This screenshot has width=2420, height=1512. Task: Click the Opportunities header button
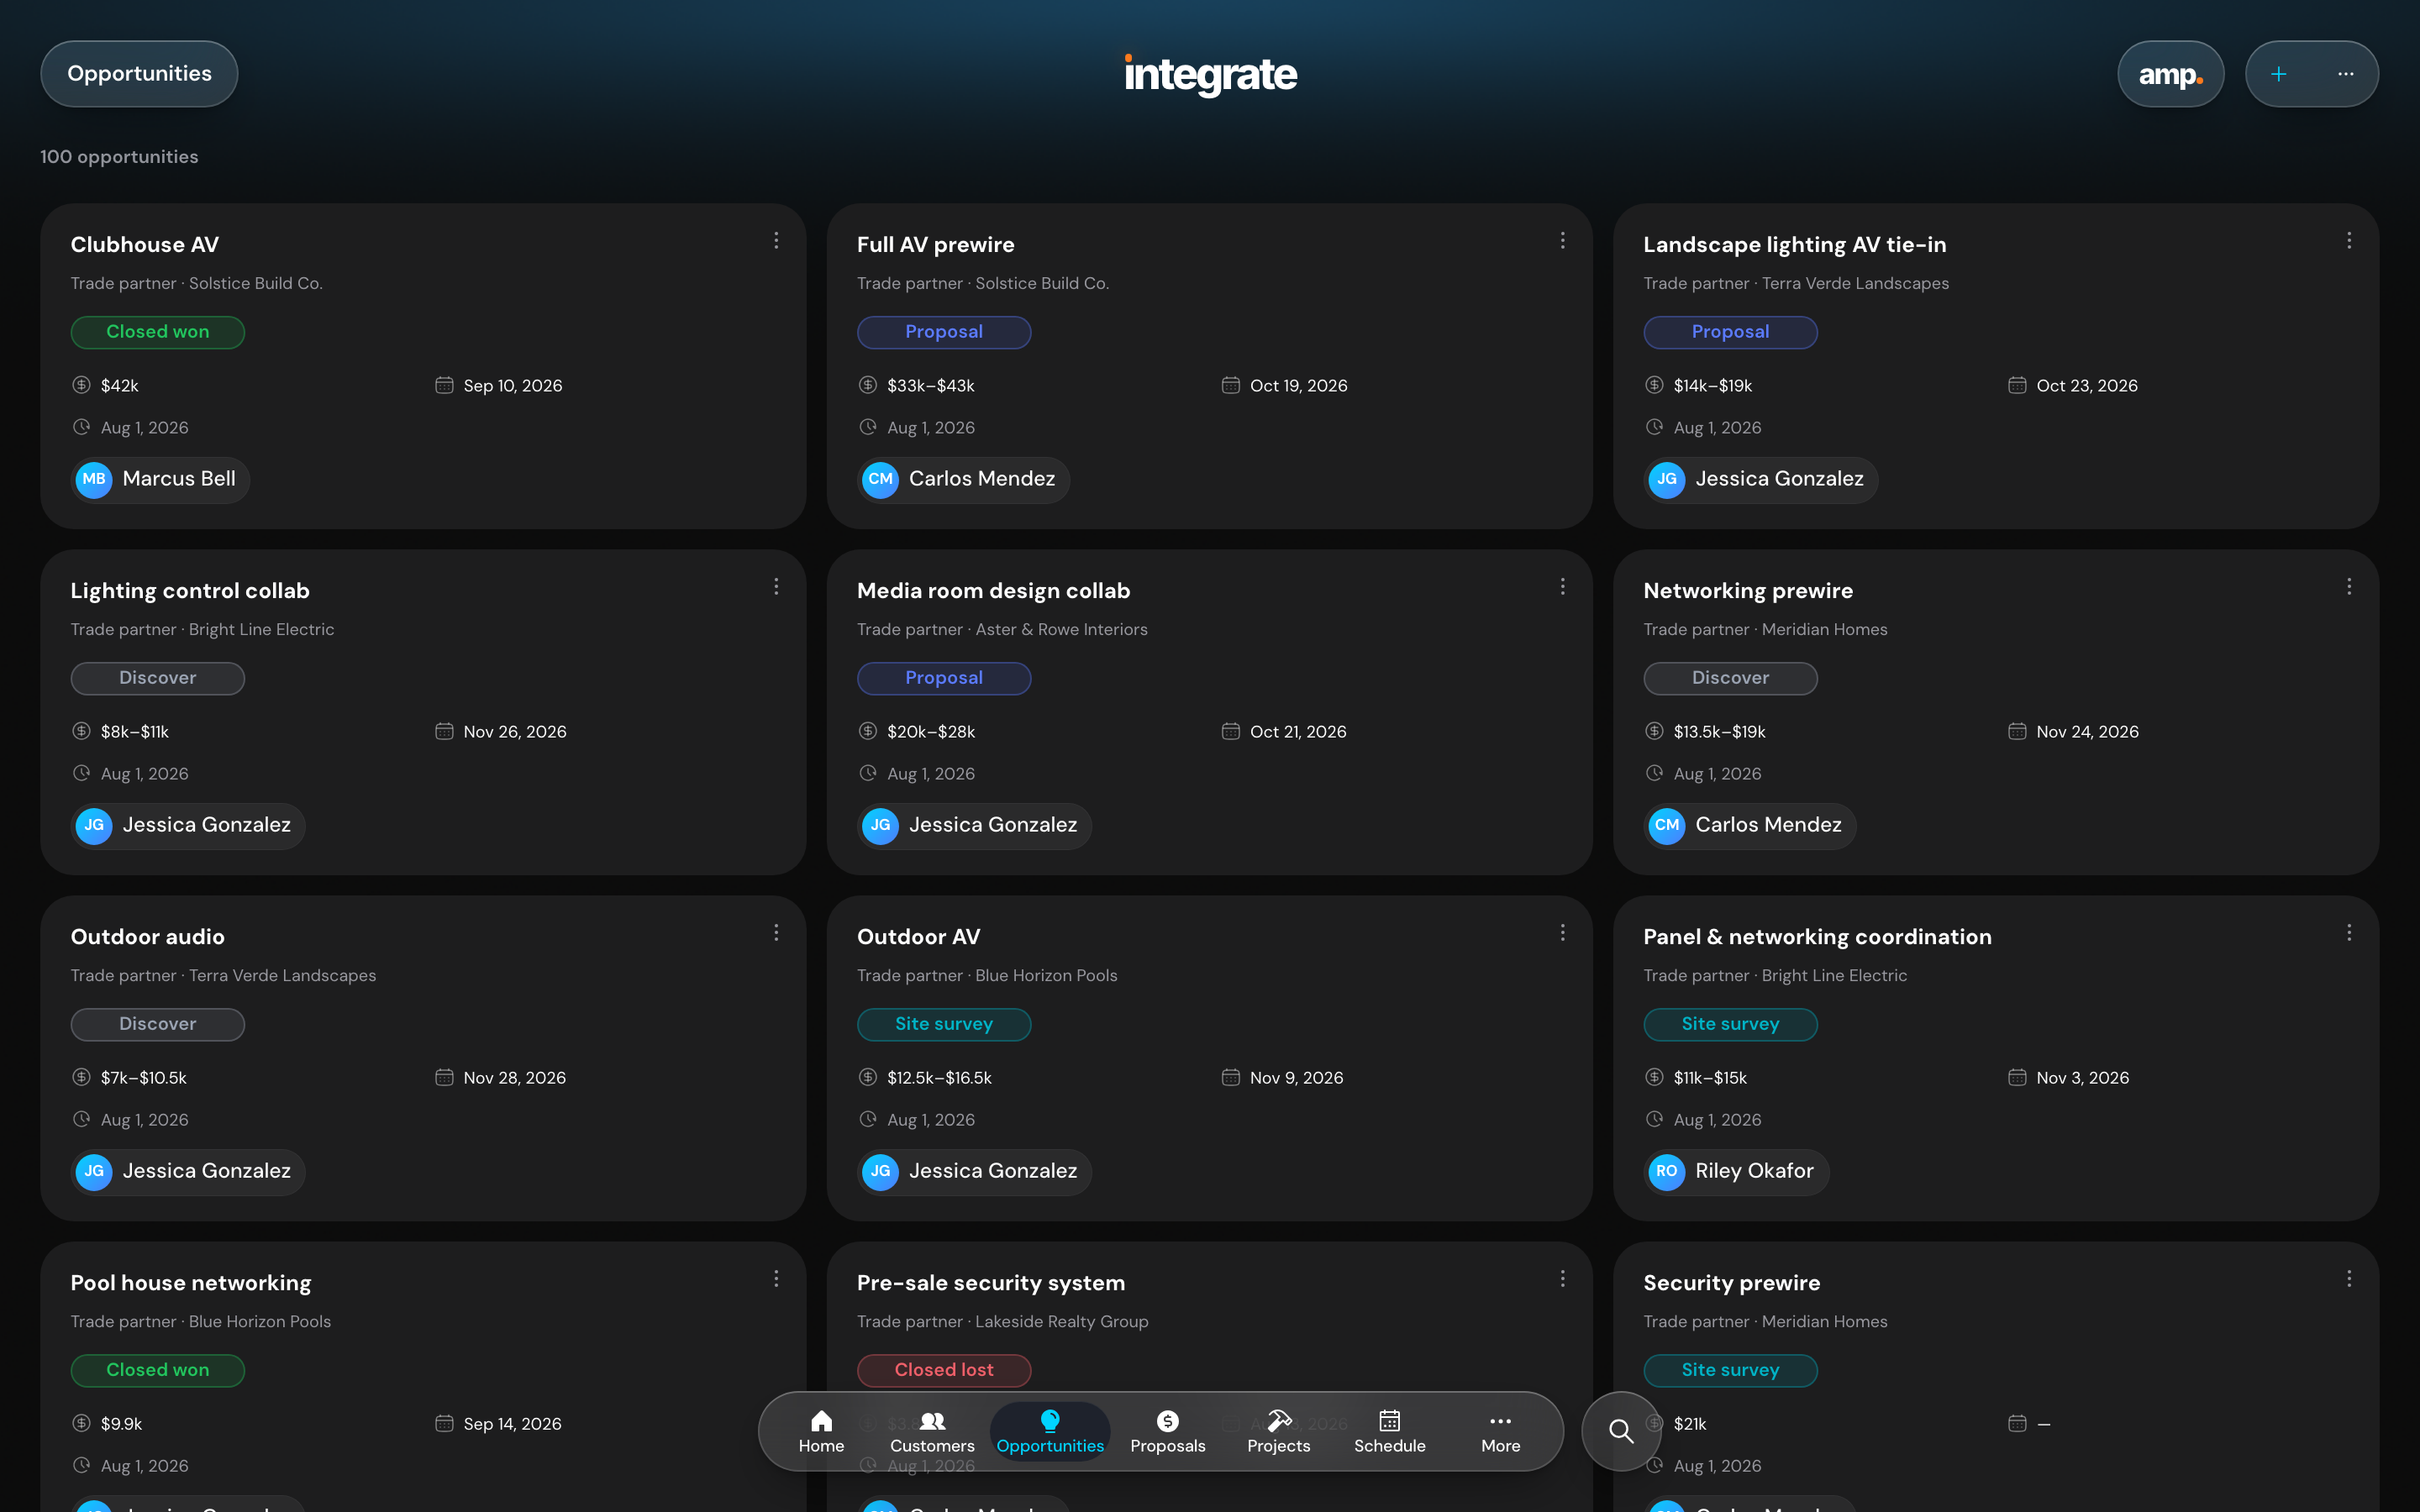pos(139,74)
